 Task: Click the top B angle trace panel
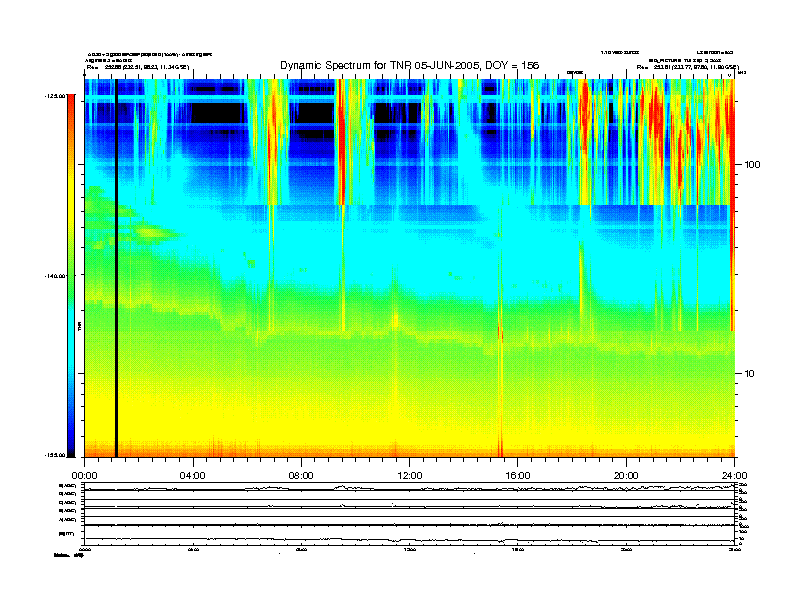[410, 487]
